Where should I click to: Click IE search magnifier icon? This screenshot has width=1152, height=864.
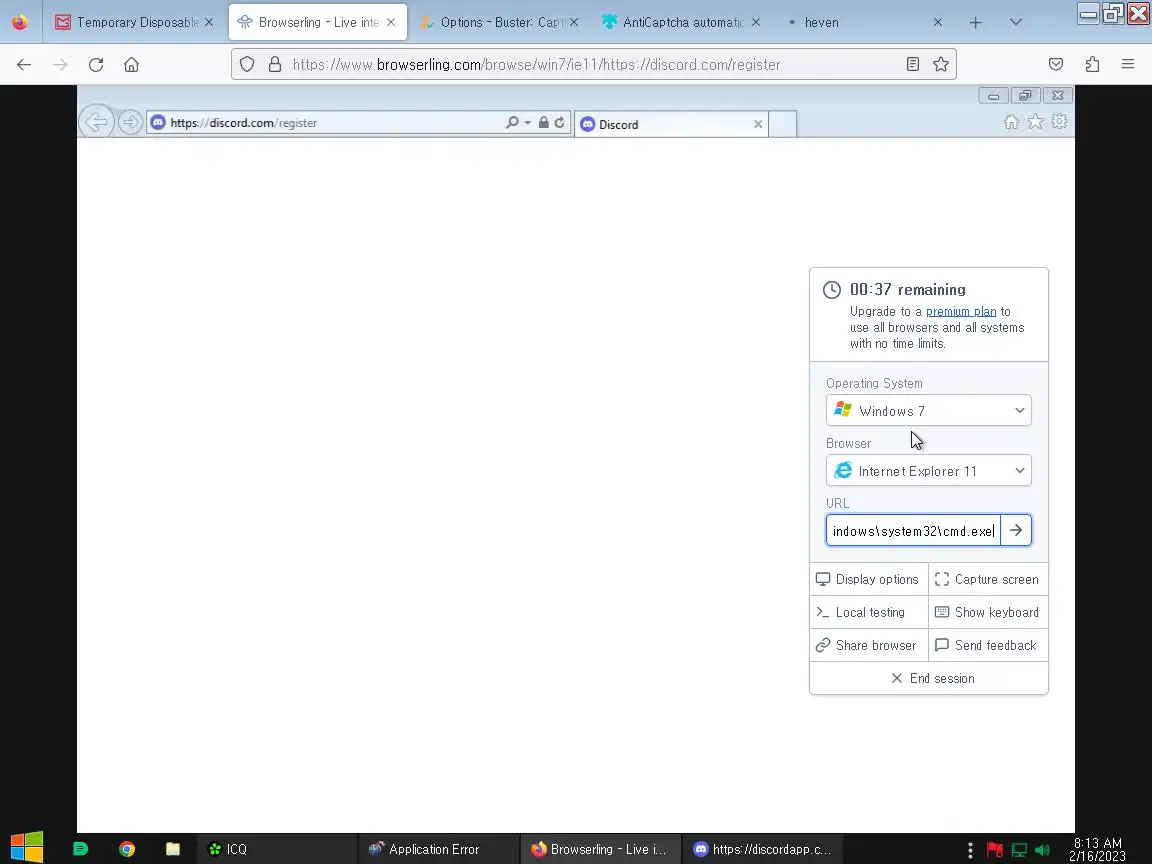(512, 123)
